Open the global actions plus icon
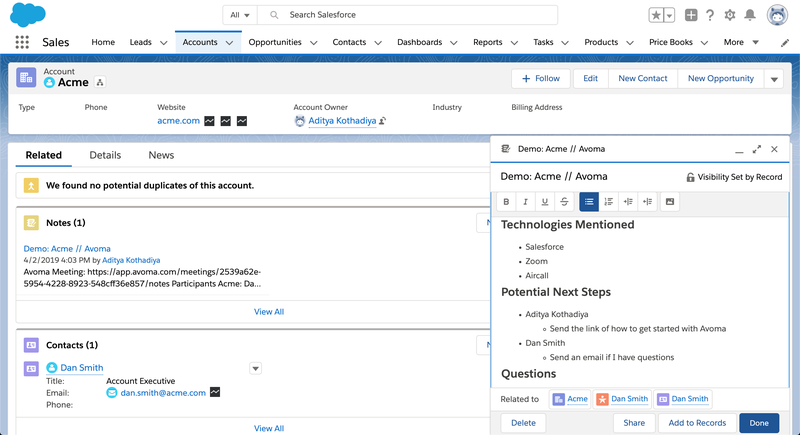The height and width of the screenshot is (435, 800). pyautogui.click(x=691, y=15)
